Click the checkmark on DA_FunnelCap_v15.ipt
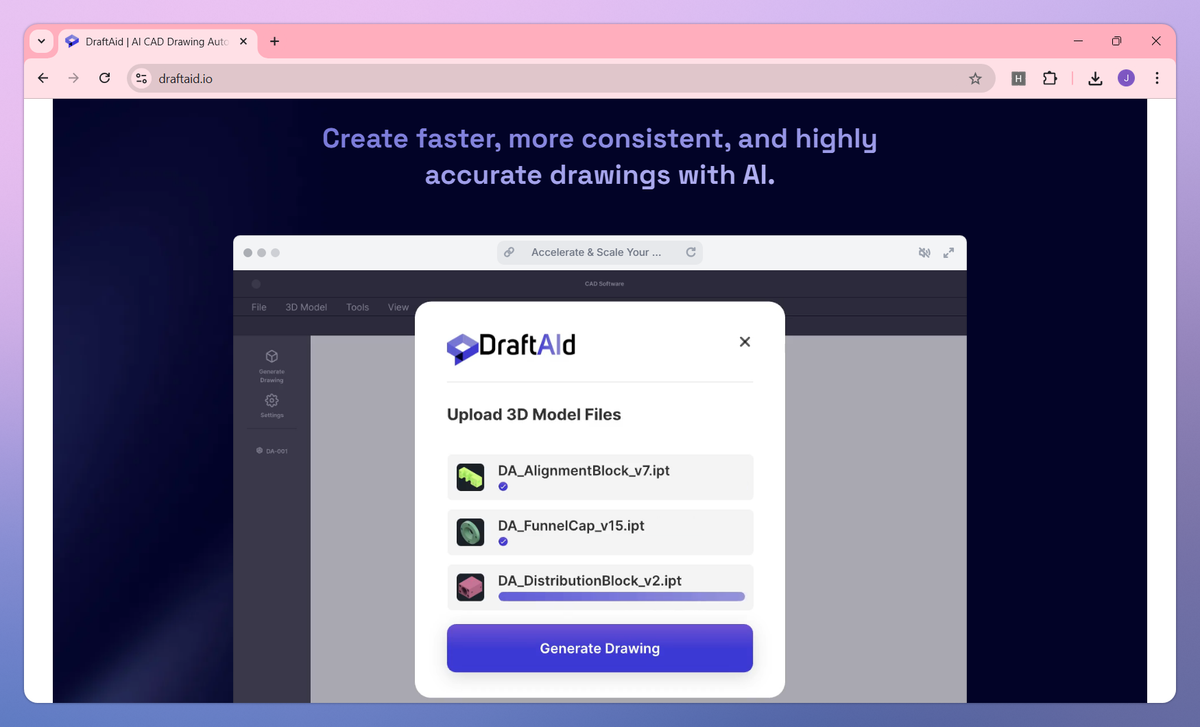Screen dimensions: 1200x727 coord(503,542)
